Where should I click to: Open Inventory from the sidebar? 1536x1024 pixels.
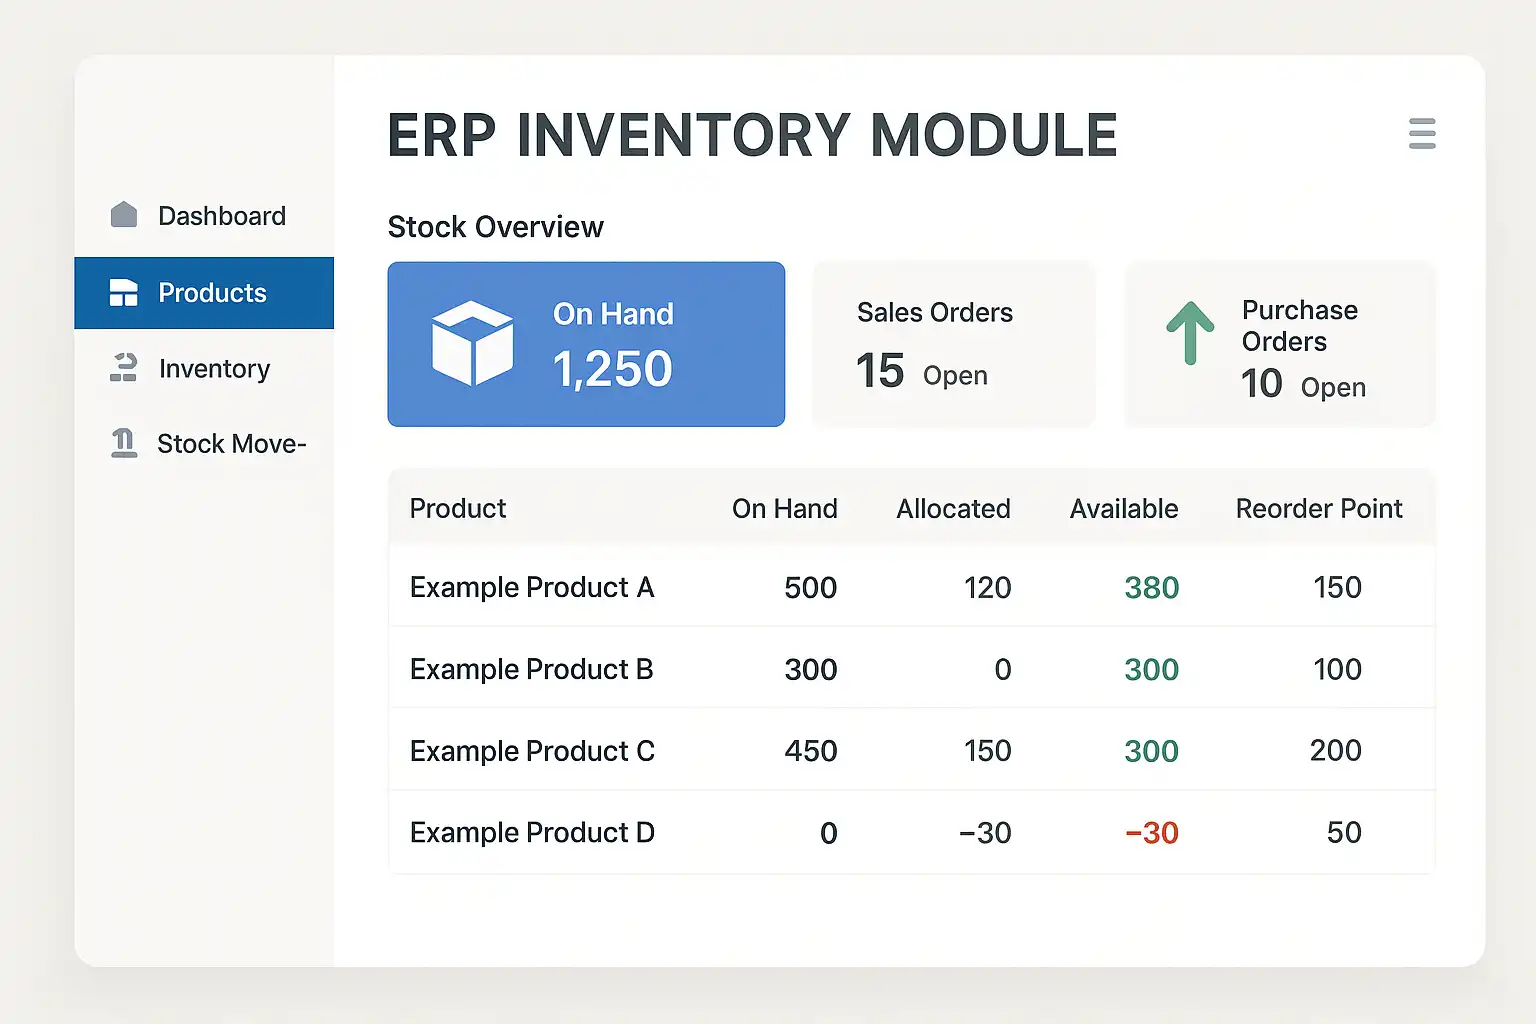click(x=204, y=369)
